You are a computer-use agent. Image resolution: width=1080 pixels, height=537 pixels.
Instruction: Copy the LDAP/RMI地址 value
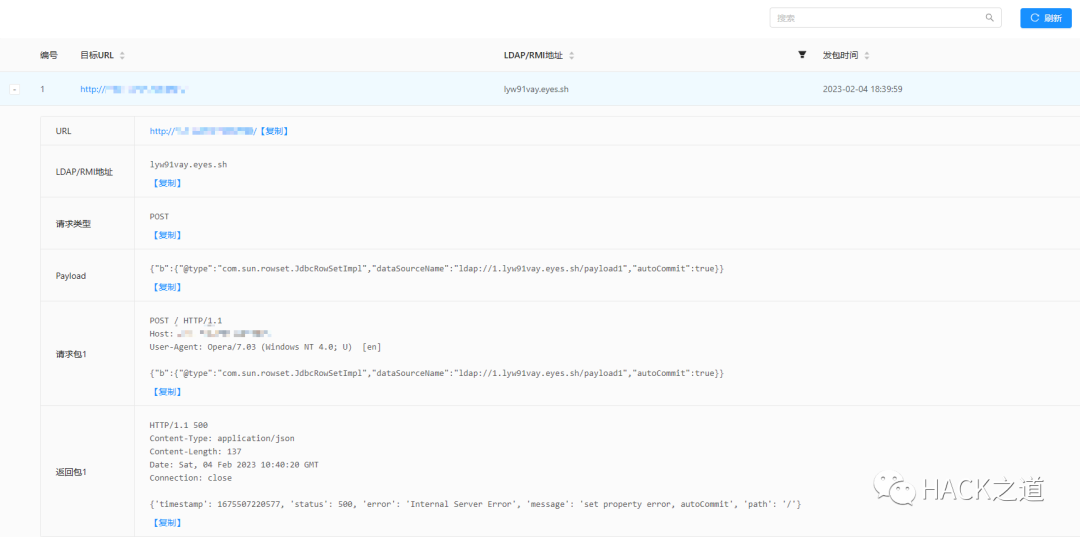(x=166, y=183)
